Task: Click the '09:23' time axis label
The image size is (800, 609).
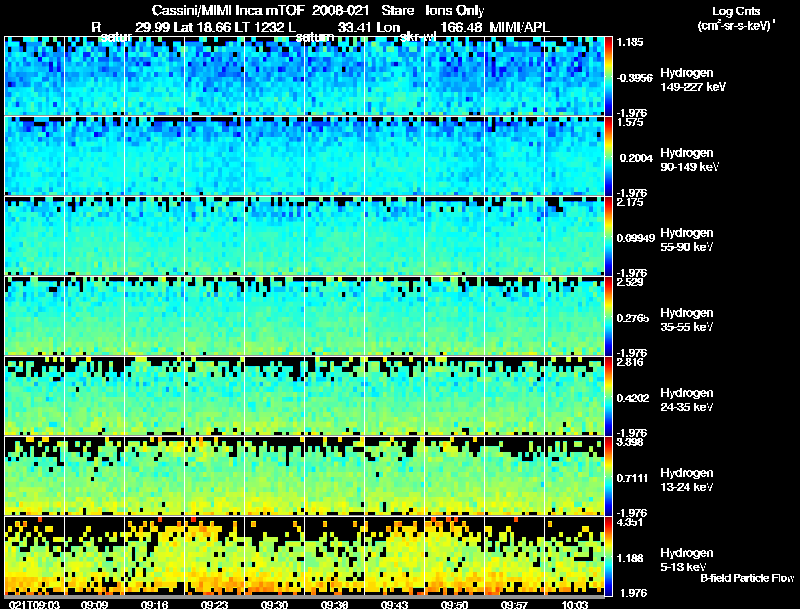Action: coord(214,604)
